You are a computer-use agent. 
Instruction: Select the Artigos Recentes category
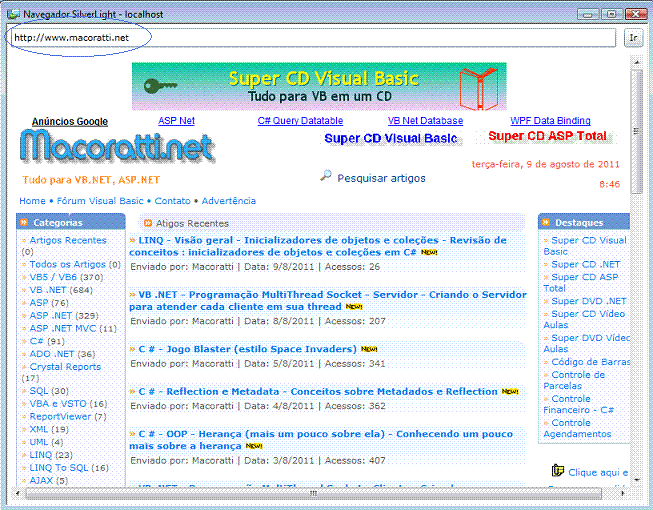click(x=68, y=240)
